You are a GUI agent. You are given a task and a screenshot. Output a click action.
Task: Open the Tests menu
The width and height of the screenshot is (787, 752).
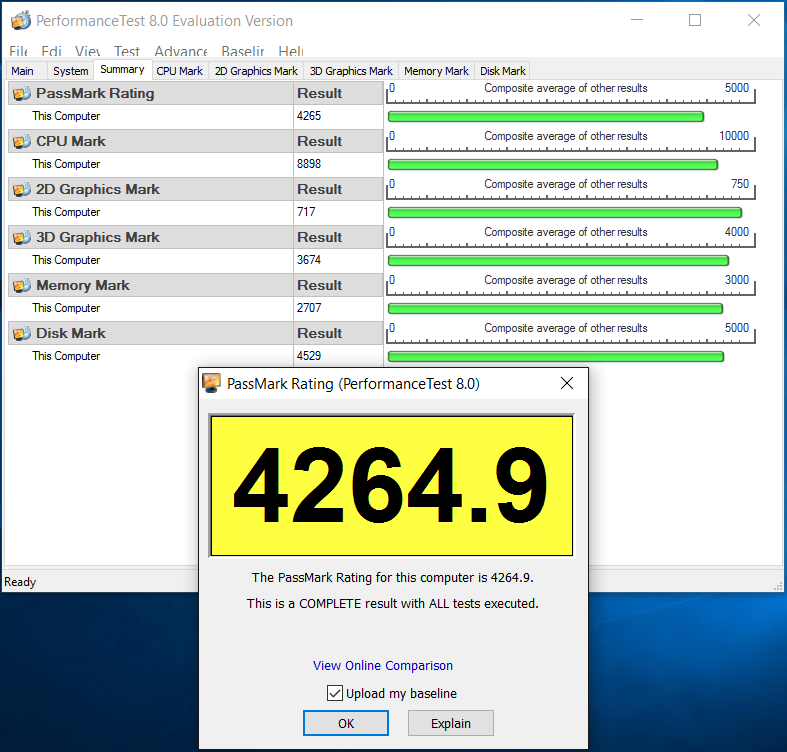pos(126,51)
